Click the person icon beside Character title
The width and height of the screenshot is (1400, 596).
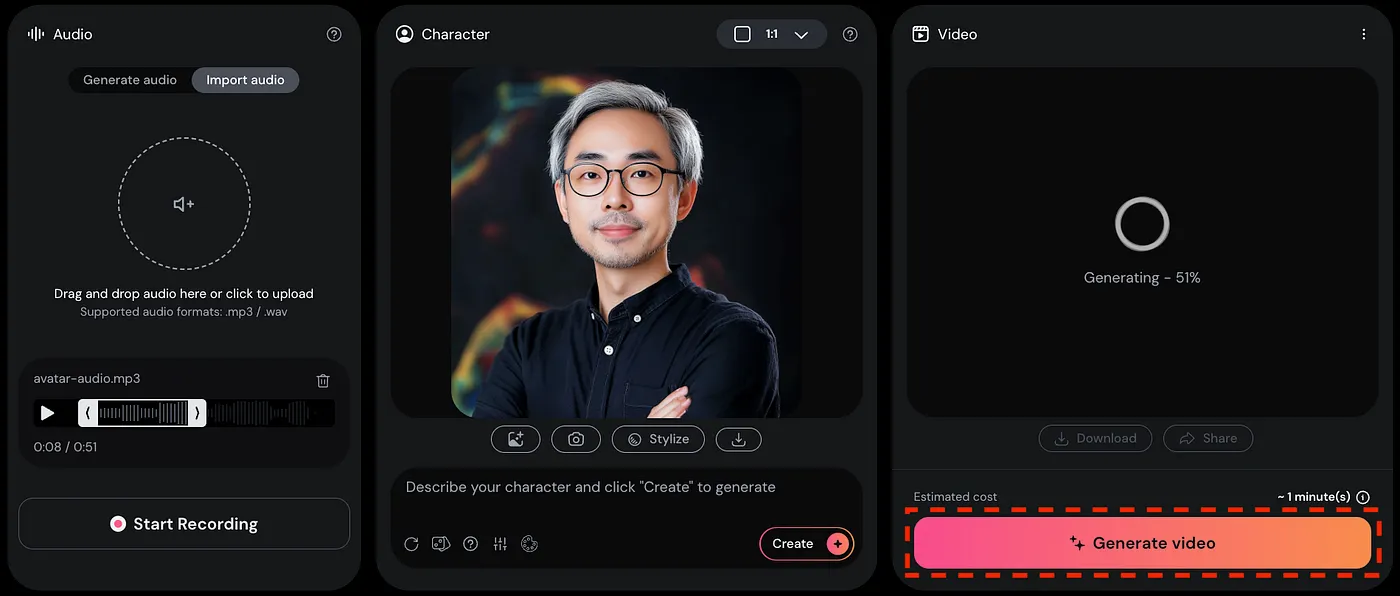(x=404, y=34)
